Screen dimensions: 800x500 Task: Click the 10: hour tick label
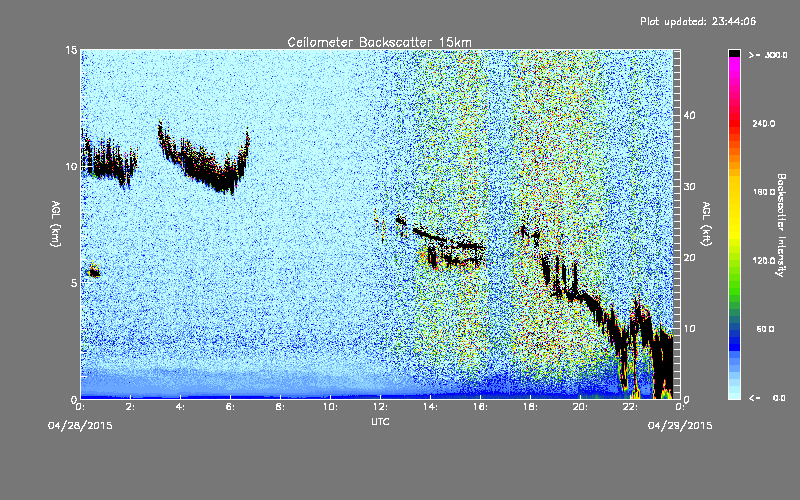331,407
